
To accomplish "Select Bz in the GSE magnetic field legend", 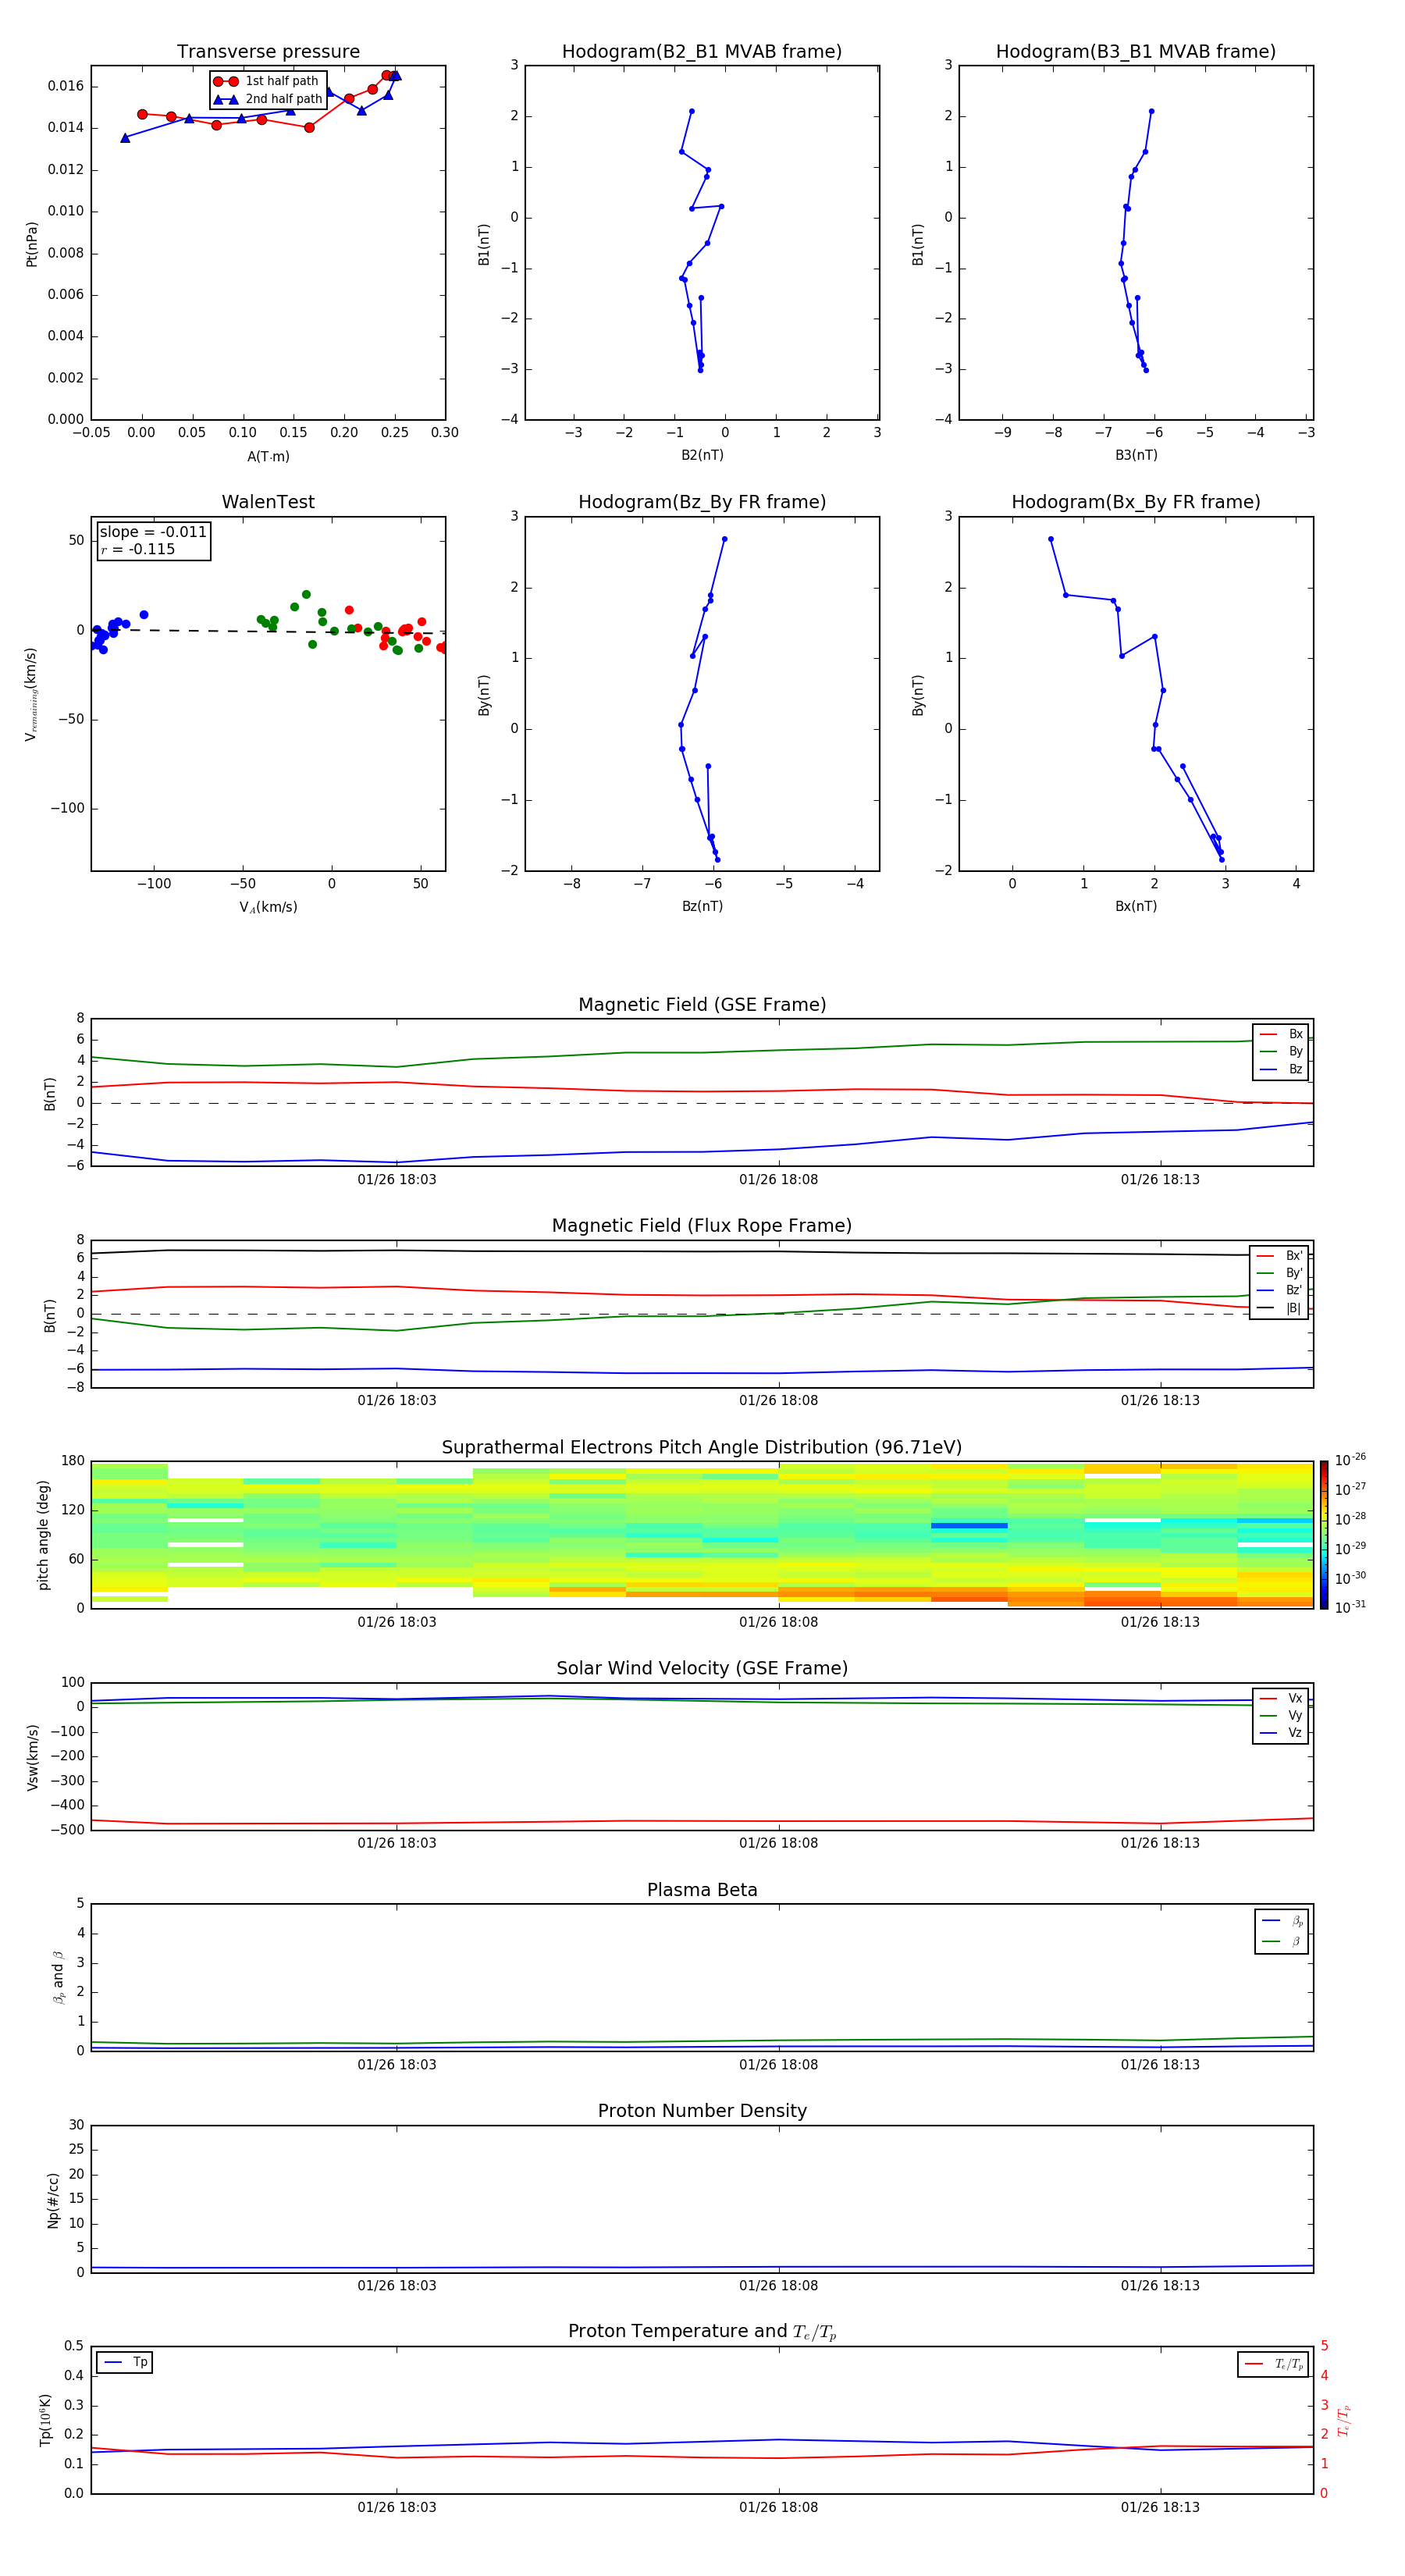I will coord(1281,1069).
